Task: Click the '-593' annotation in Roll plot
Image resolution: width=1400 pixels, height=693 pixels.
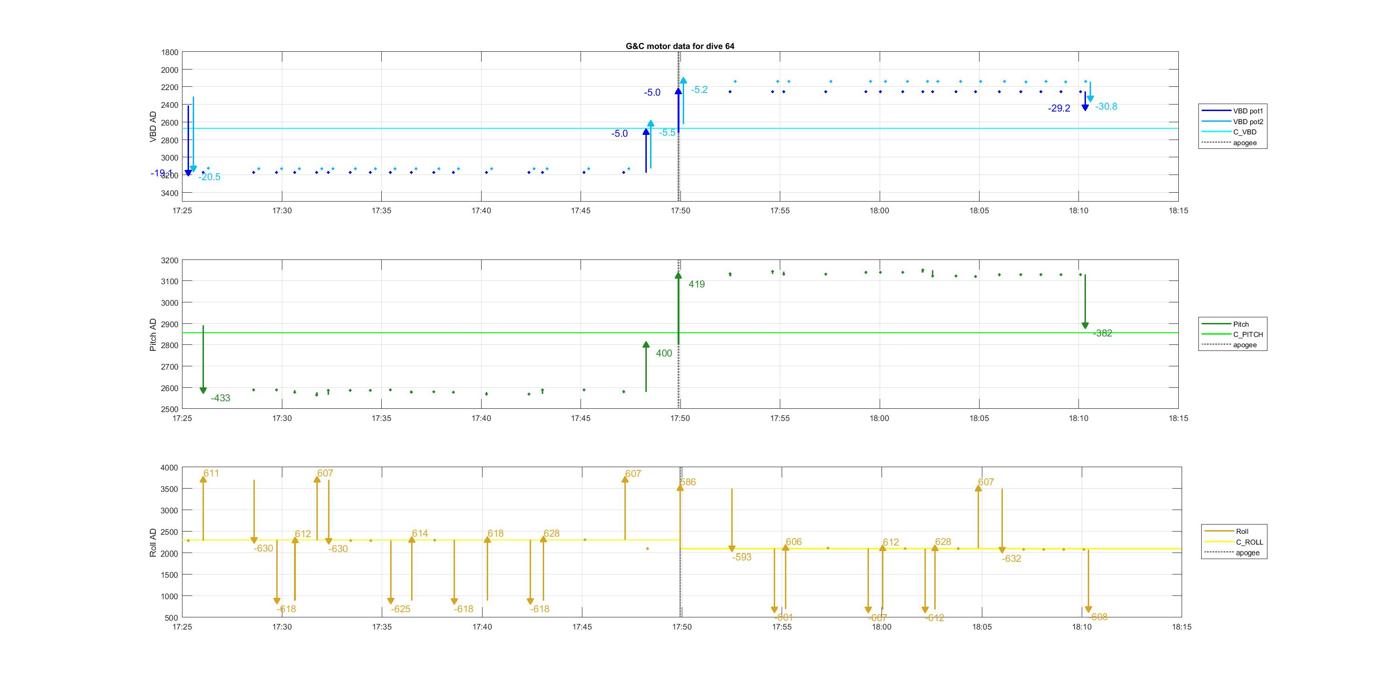Action: coord(741,557)
